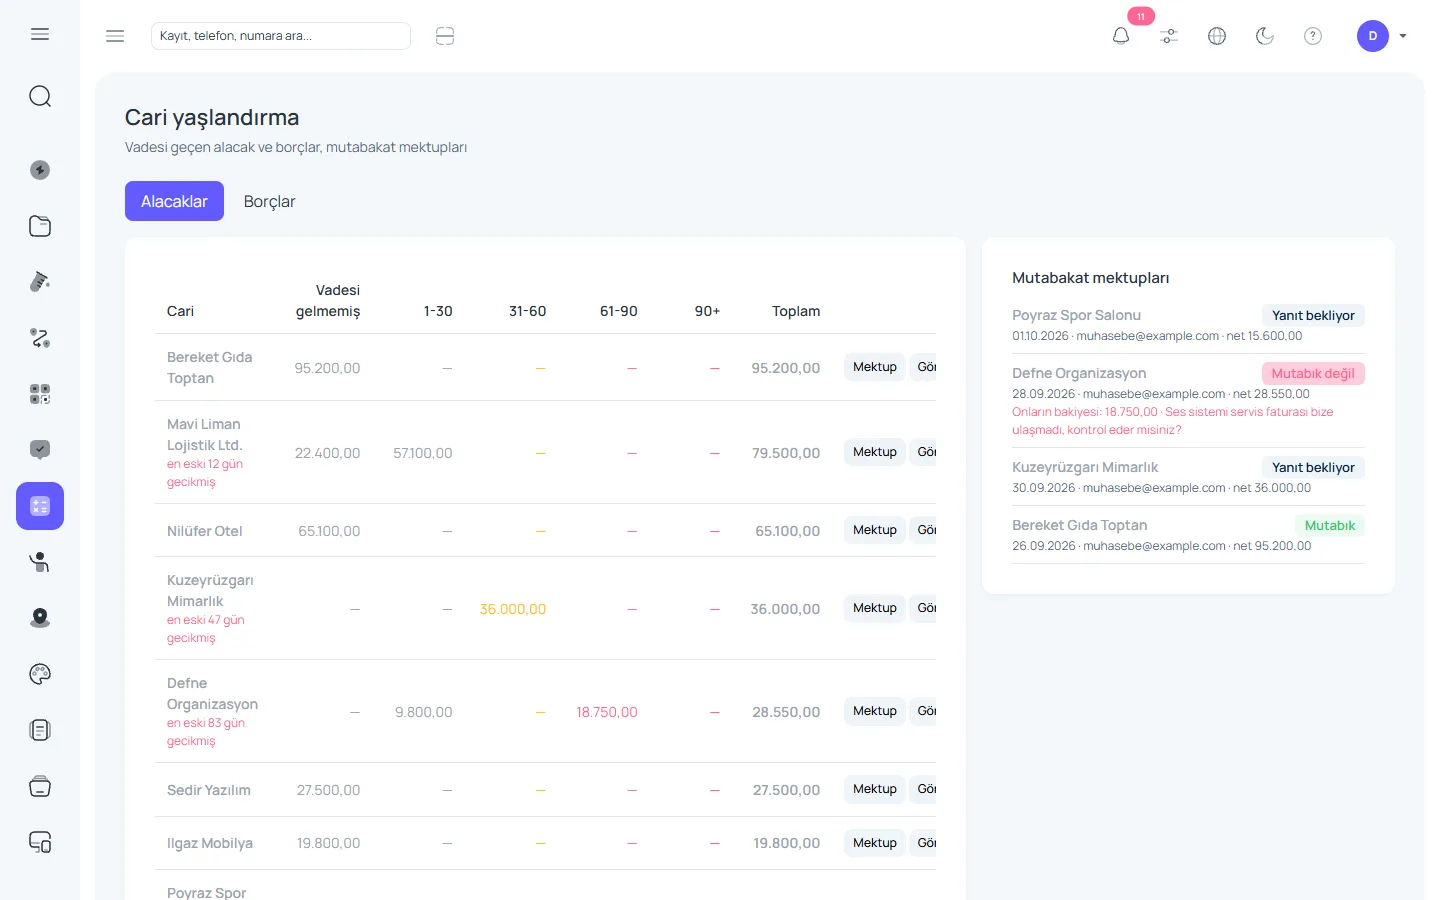Click the Toplam column header
This screenshot has height=900, width=1440.
coord(796,311)
